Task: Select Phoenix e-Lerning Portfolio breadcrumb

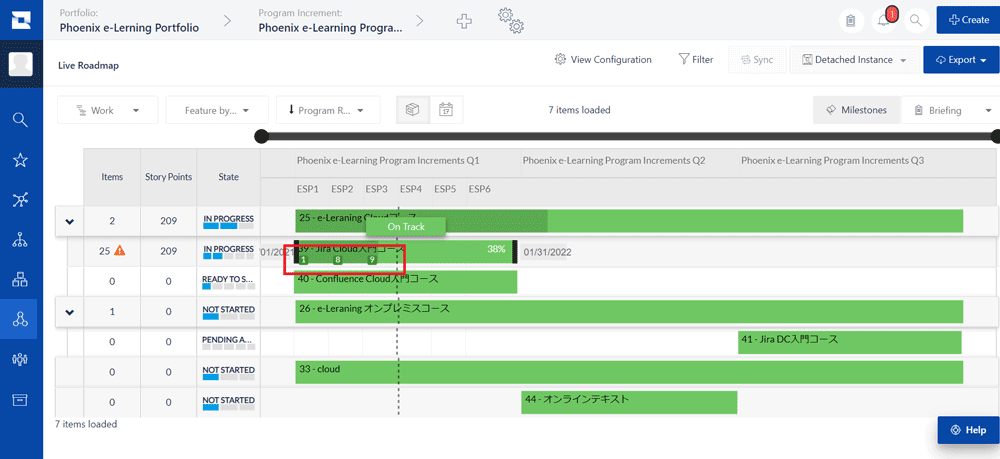Action: point(129,27)
